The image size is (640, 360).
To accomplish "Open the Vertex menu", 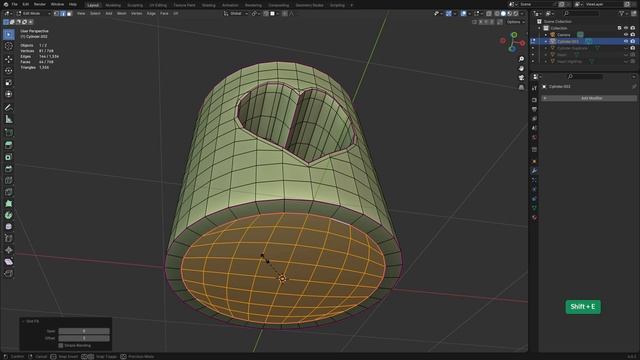I will pos(136,13).
